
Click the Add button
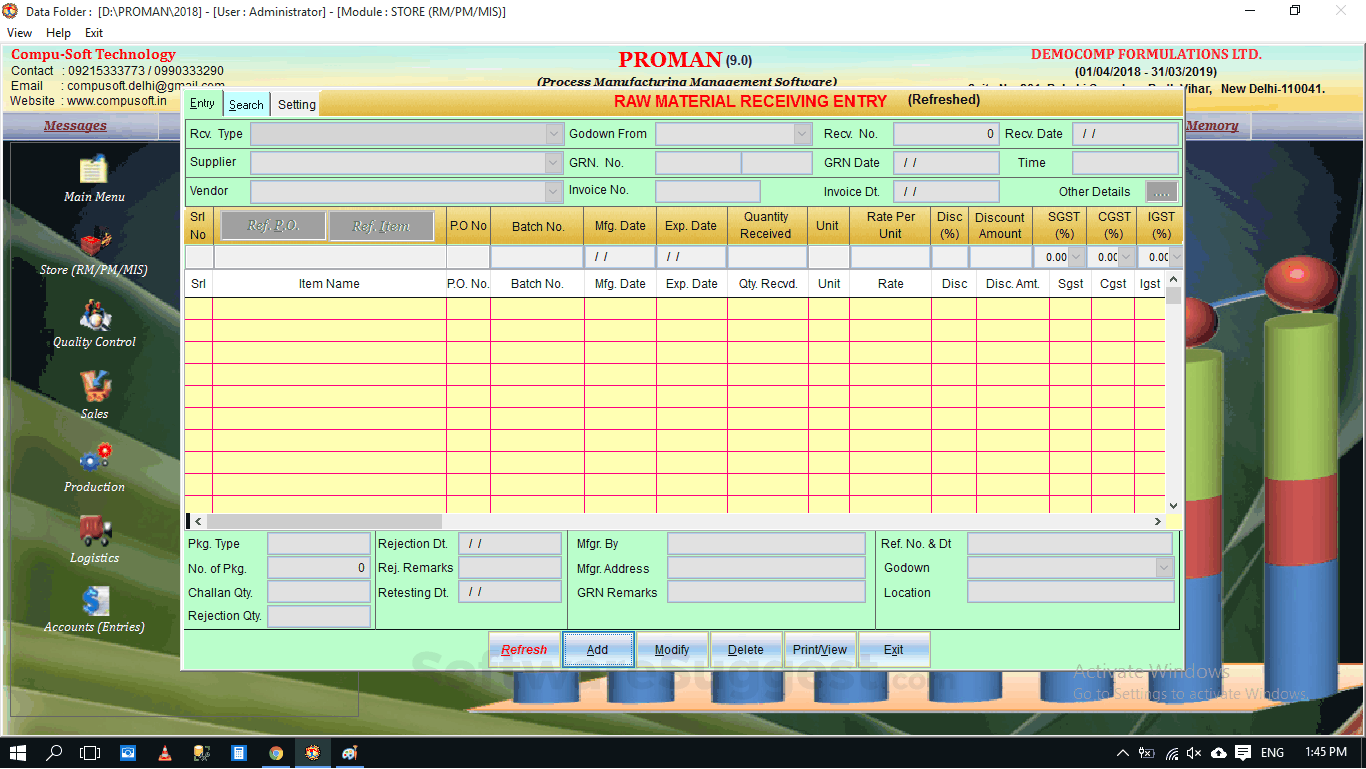(x=597, y=649)
